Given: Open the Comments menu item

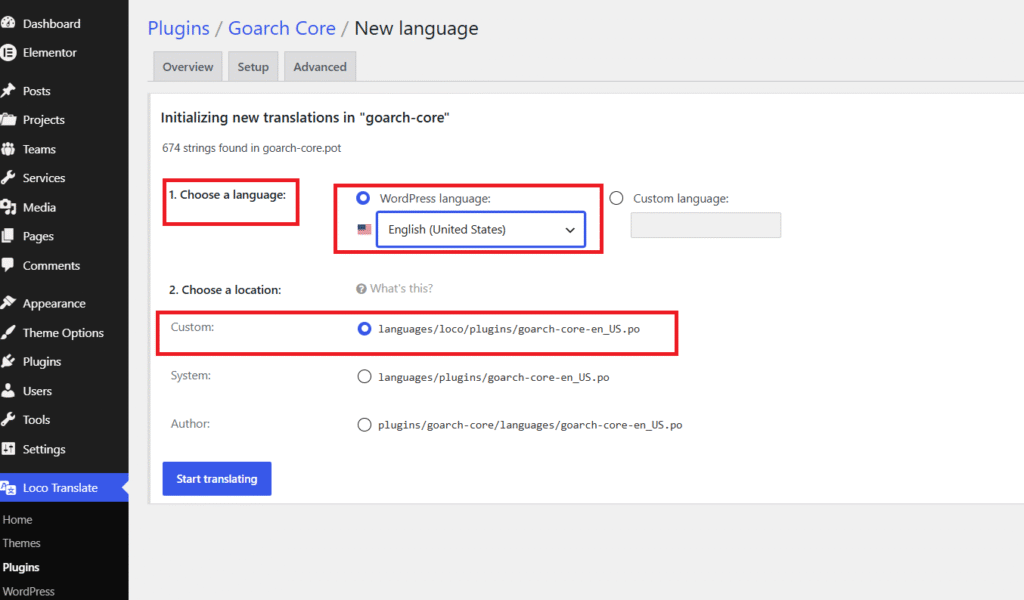Looking at the screenshot, I should [52, 265].
